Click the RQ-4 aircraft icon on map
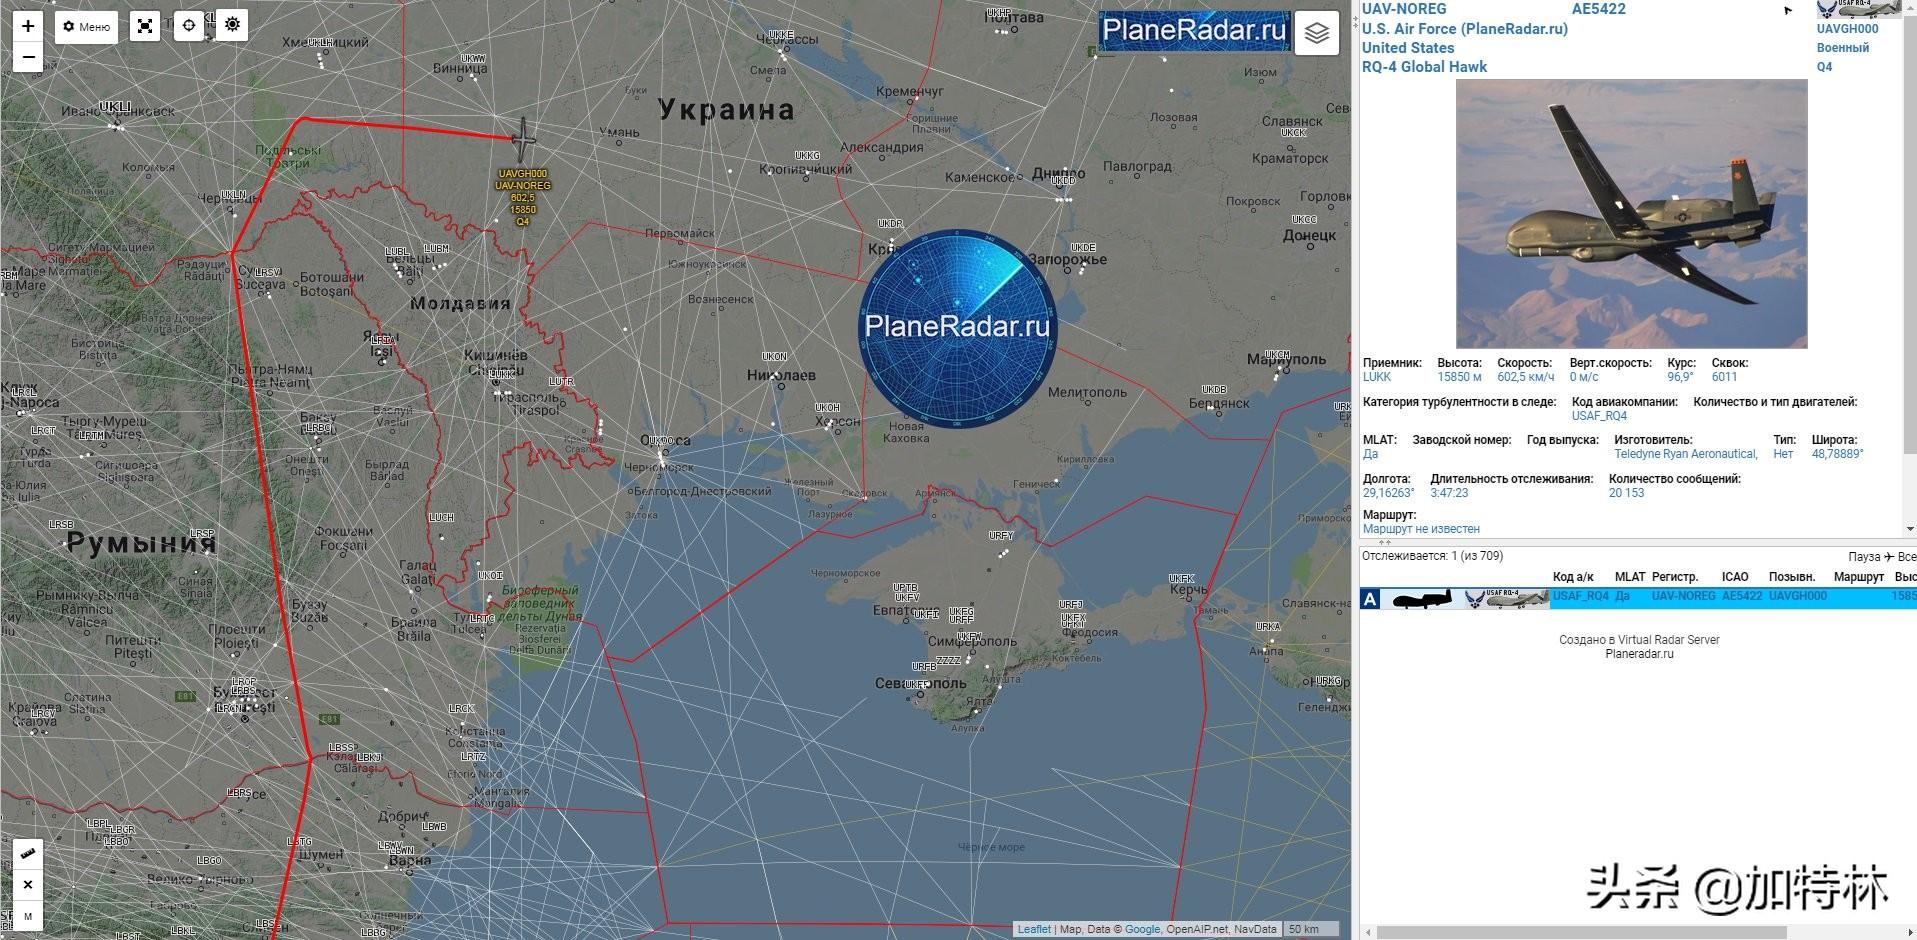Screen dimensions: 1917x940 tap(523, 140)
